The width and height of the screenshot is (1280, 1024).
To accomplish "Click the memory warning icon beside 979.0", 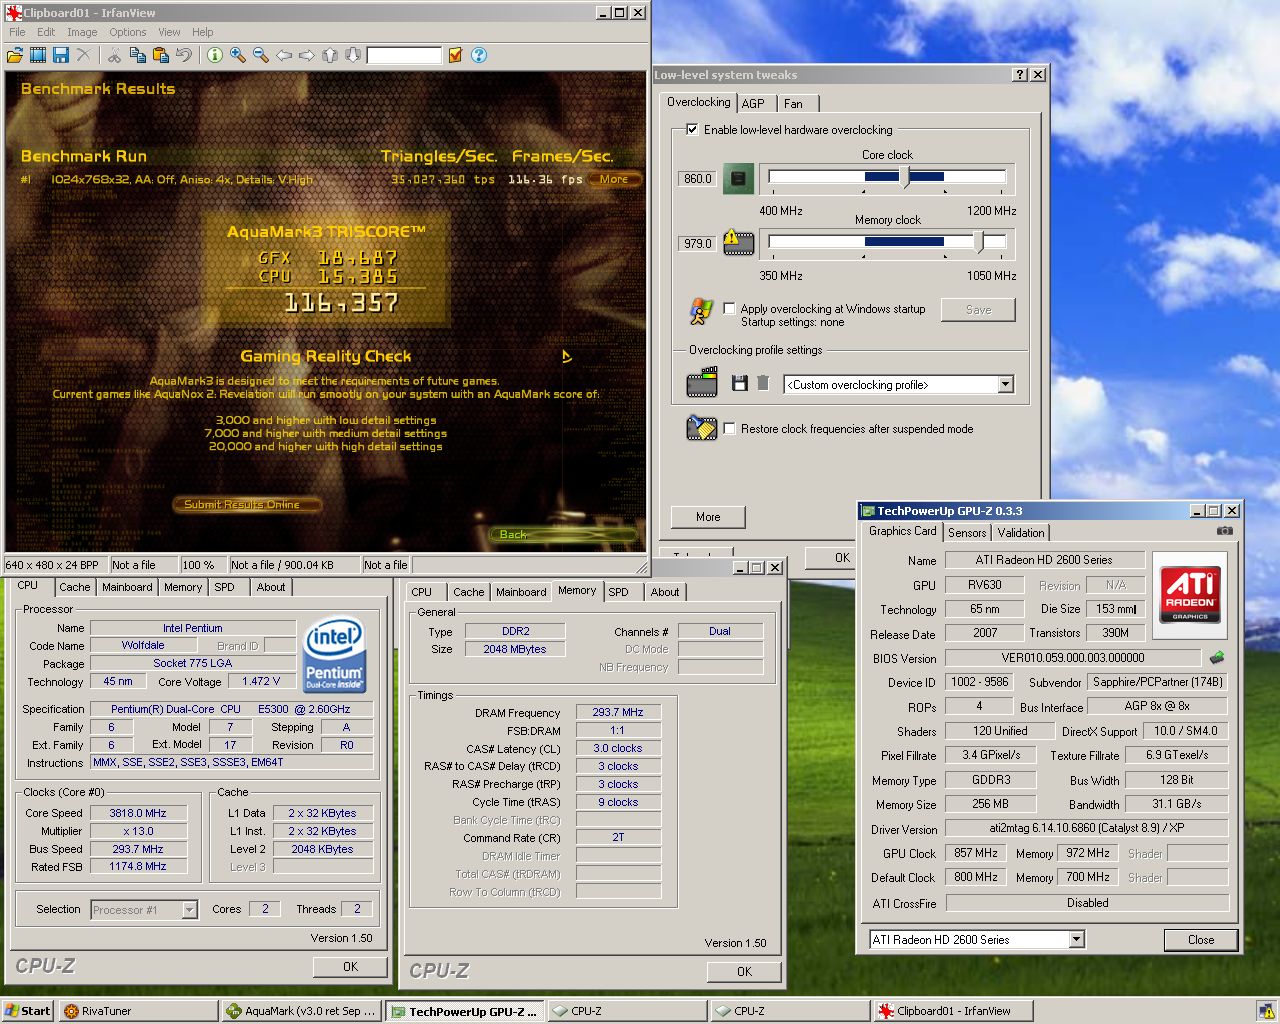I will [x=738, y=243].
